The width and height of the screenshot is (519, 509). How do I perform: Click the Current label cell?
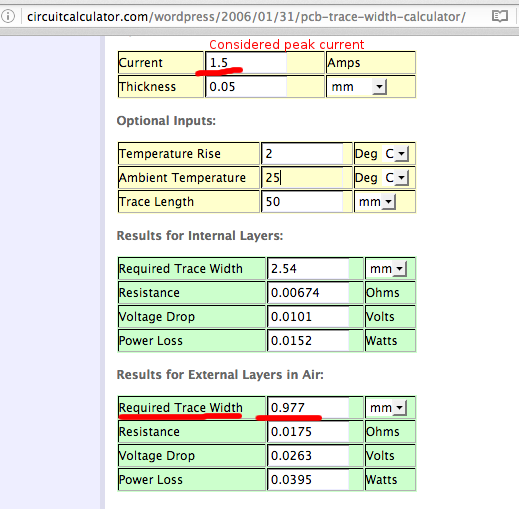tap(161, 62)
